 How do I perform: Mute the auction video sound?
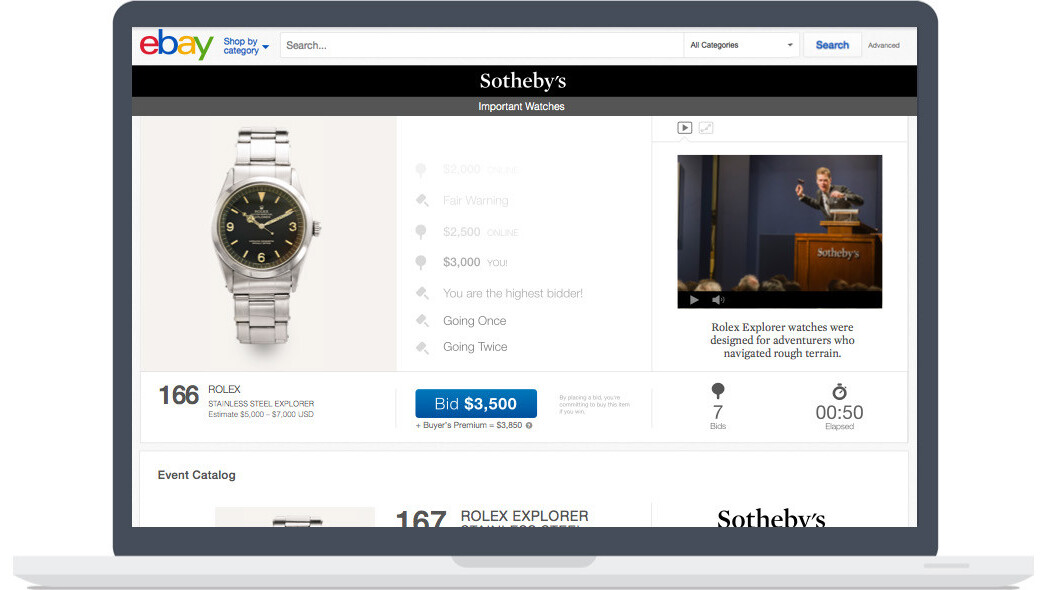pyautogui.click(x=717, y=299)
